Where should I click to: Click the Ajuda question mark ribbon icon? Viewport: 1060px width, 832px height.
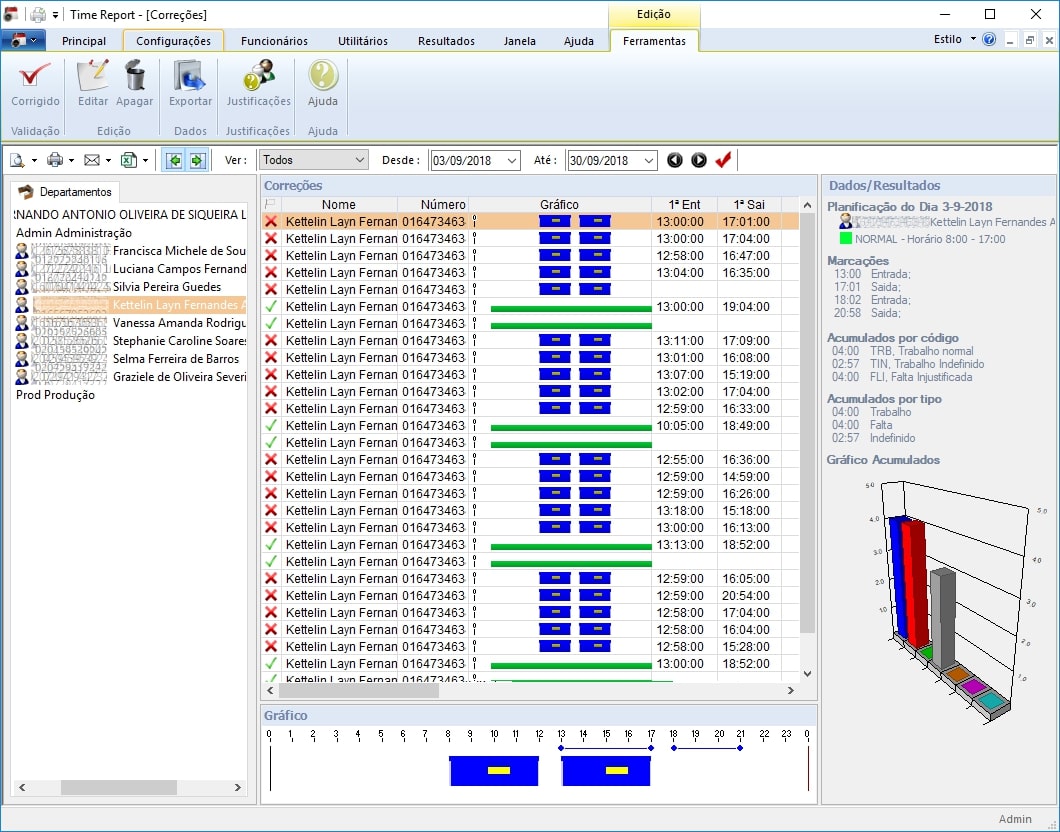[322, 77]
